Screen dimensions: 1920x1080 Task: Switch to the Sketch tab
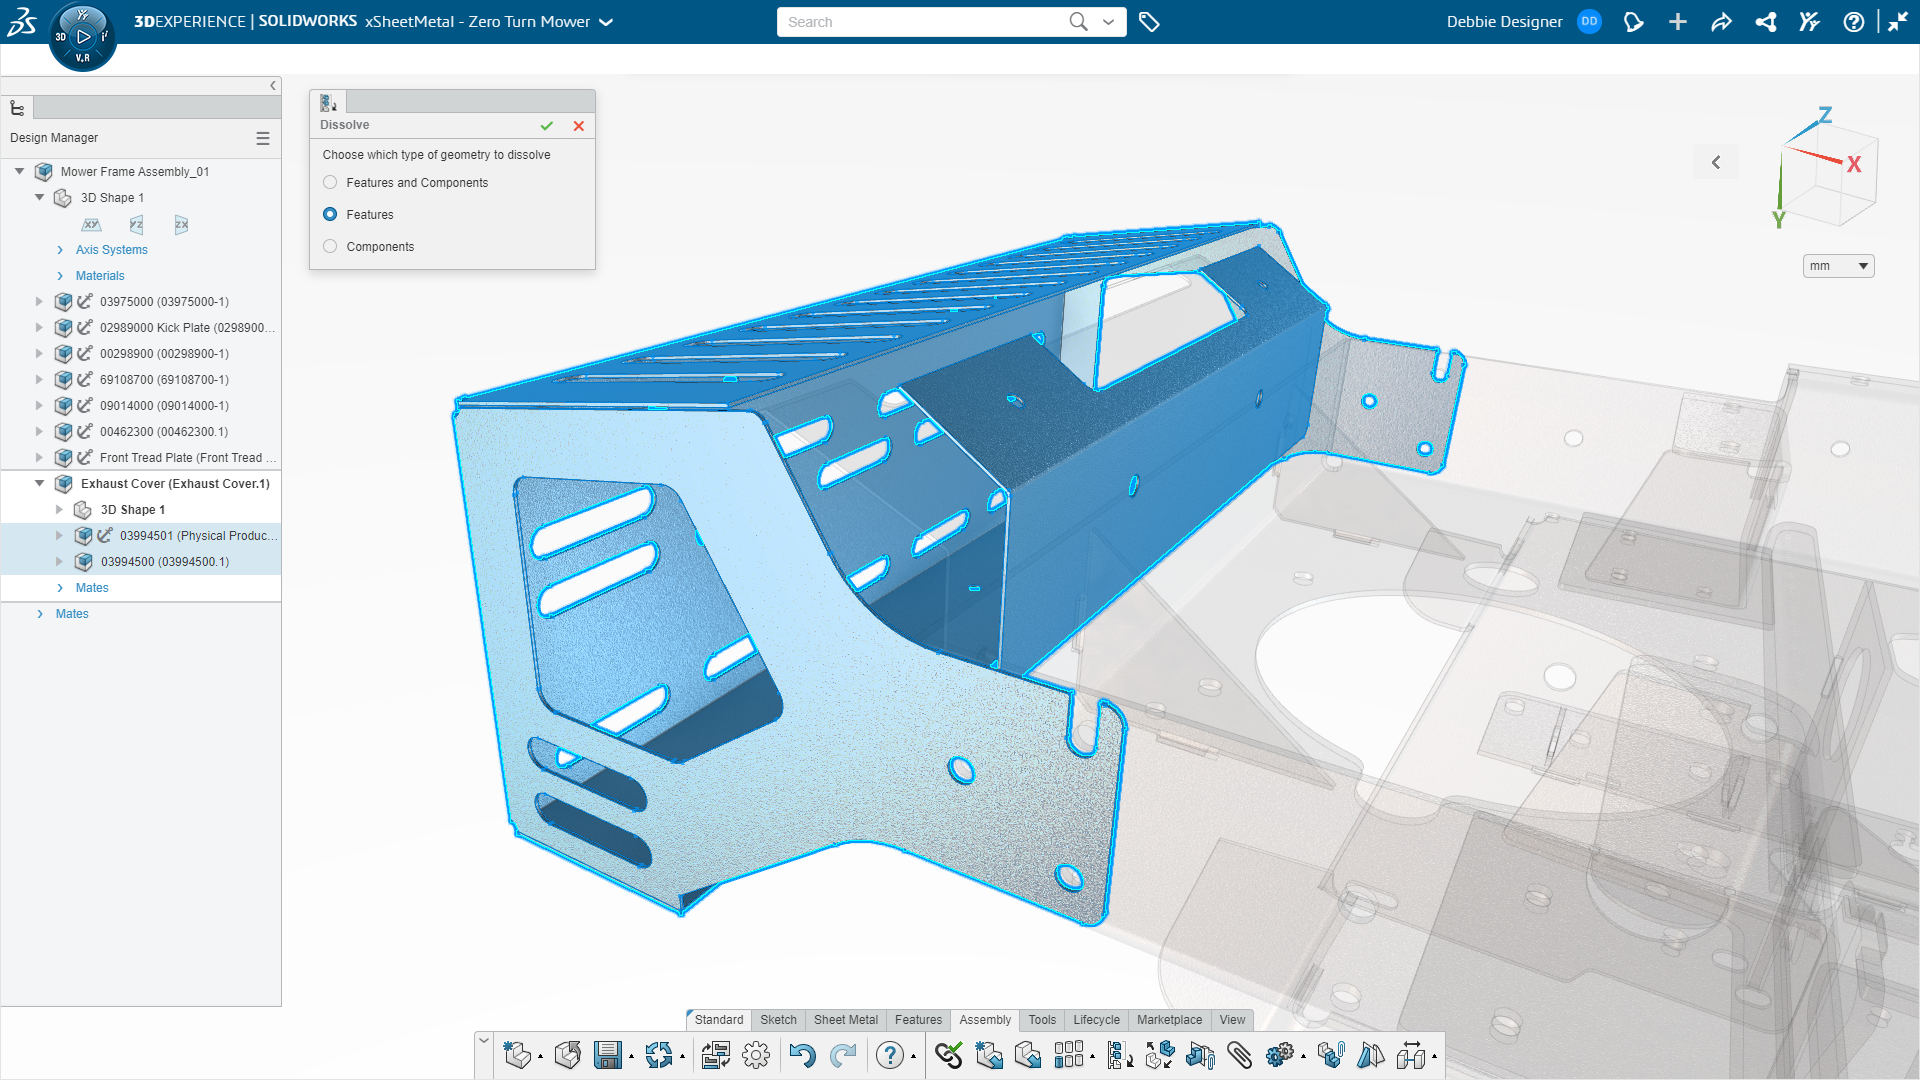pos(778,1020)
